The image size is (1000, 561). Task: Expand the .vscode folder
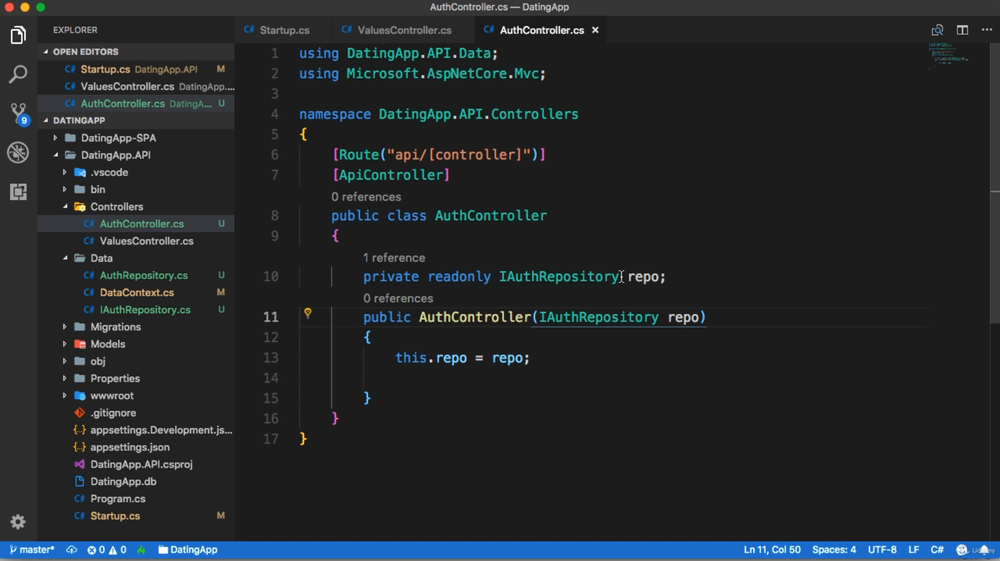click(x=136, y=172)
